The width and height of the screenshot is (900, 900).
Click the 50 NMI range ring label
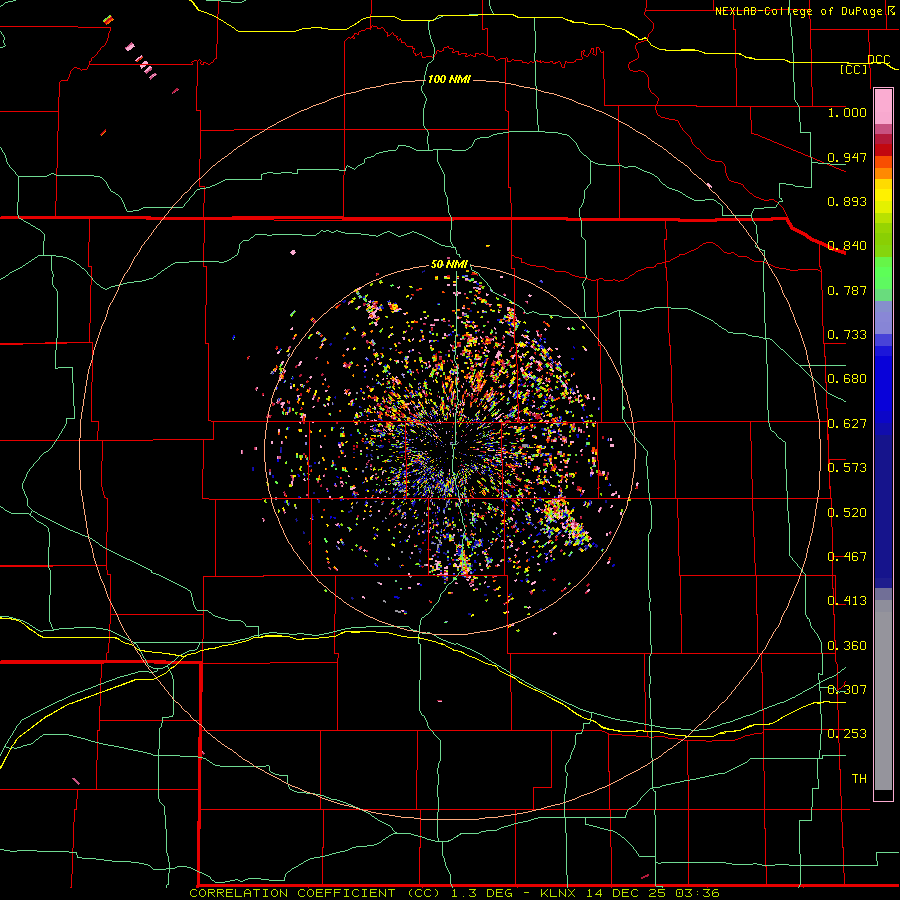[449, 265]
